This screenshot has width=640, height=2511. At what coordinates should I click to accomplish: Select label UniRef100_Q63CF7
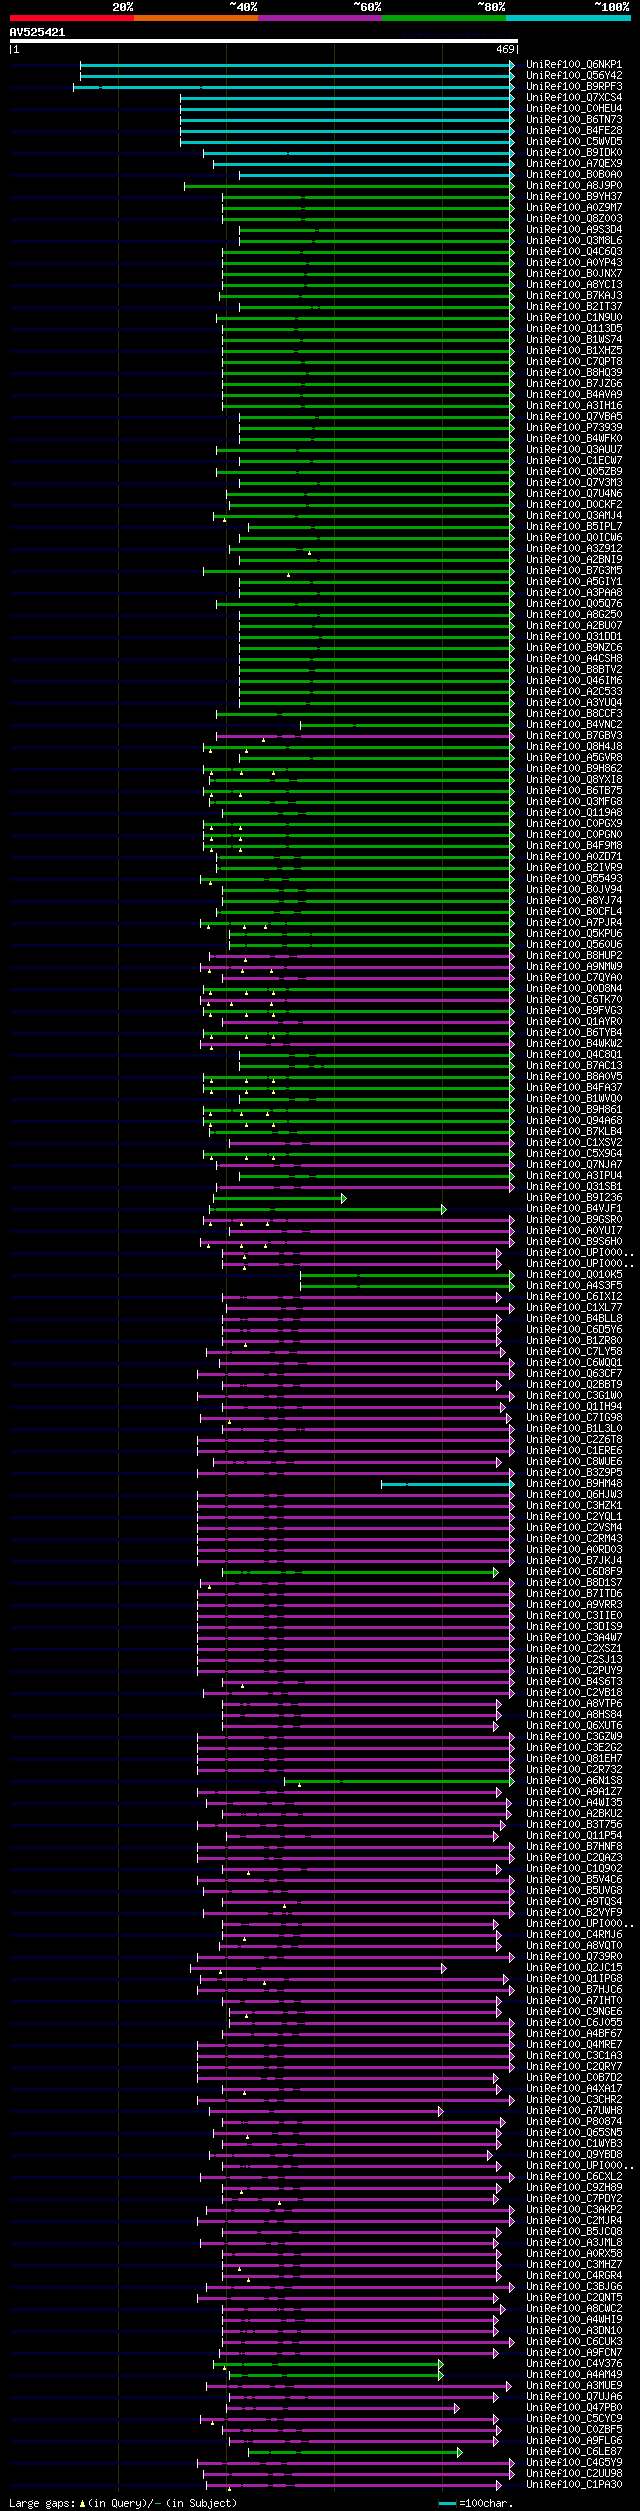[574, 1374]
